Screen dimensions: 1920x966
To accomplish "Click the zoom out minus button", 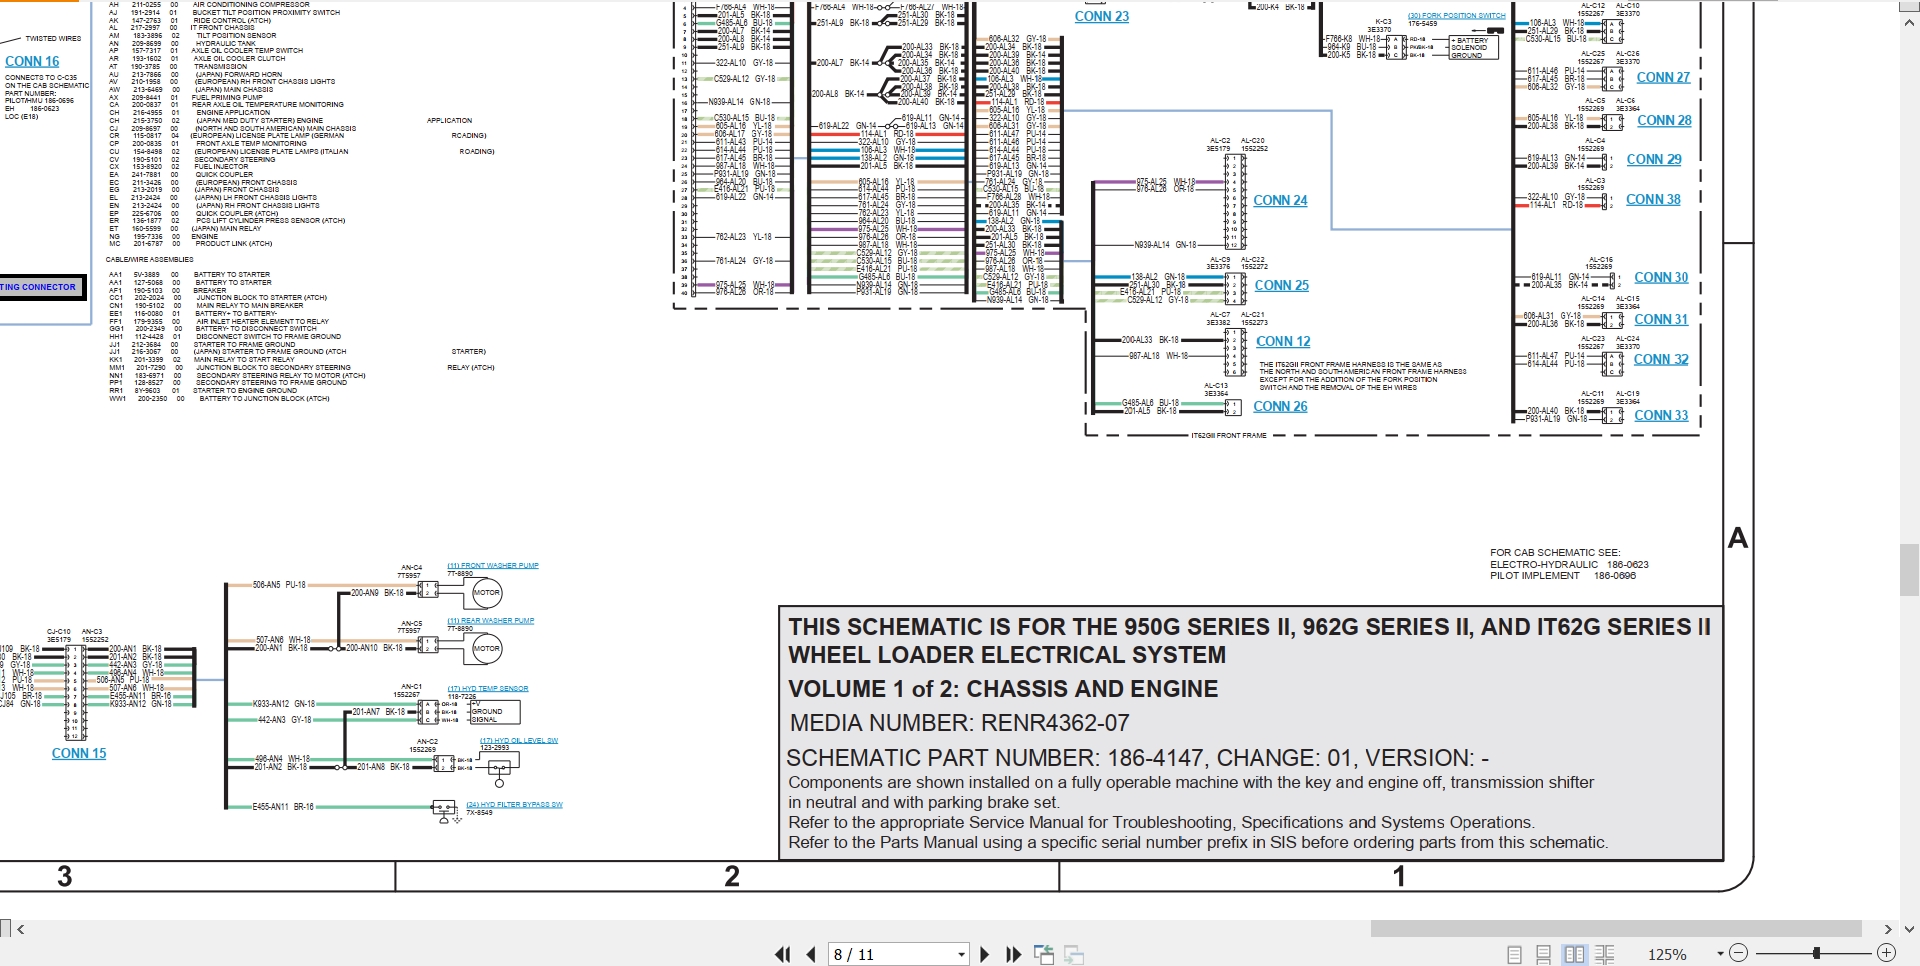I will click(x=1738, y=953).
